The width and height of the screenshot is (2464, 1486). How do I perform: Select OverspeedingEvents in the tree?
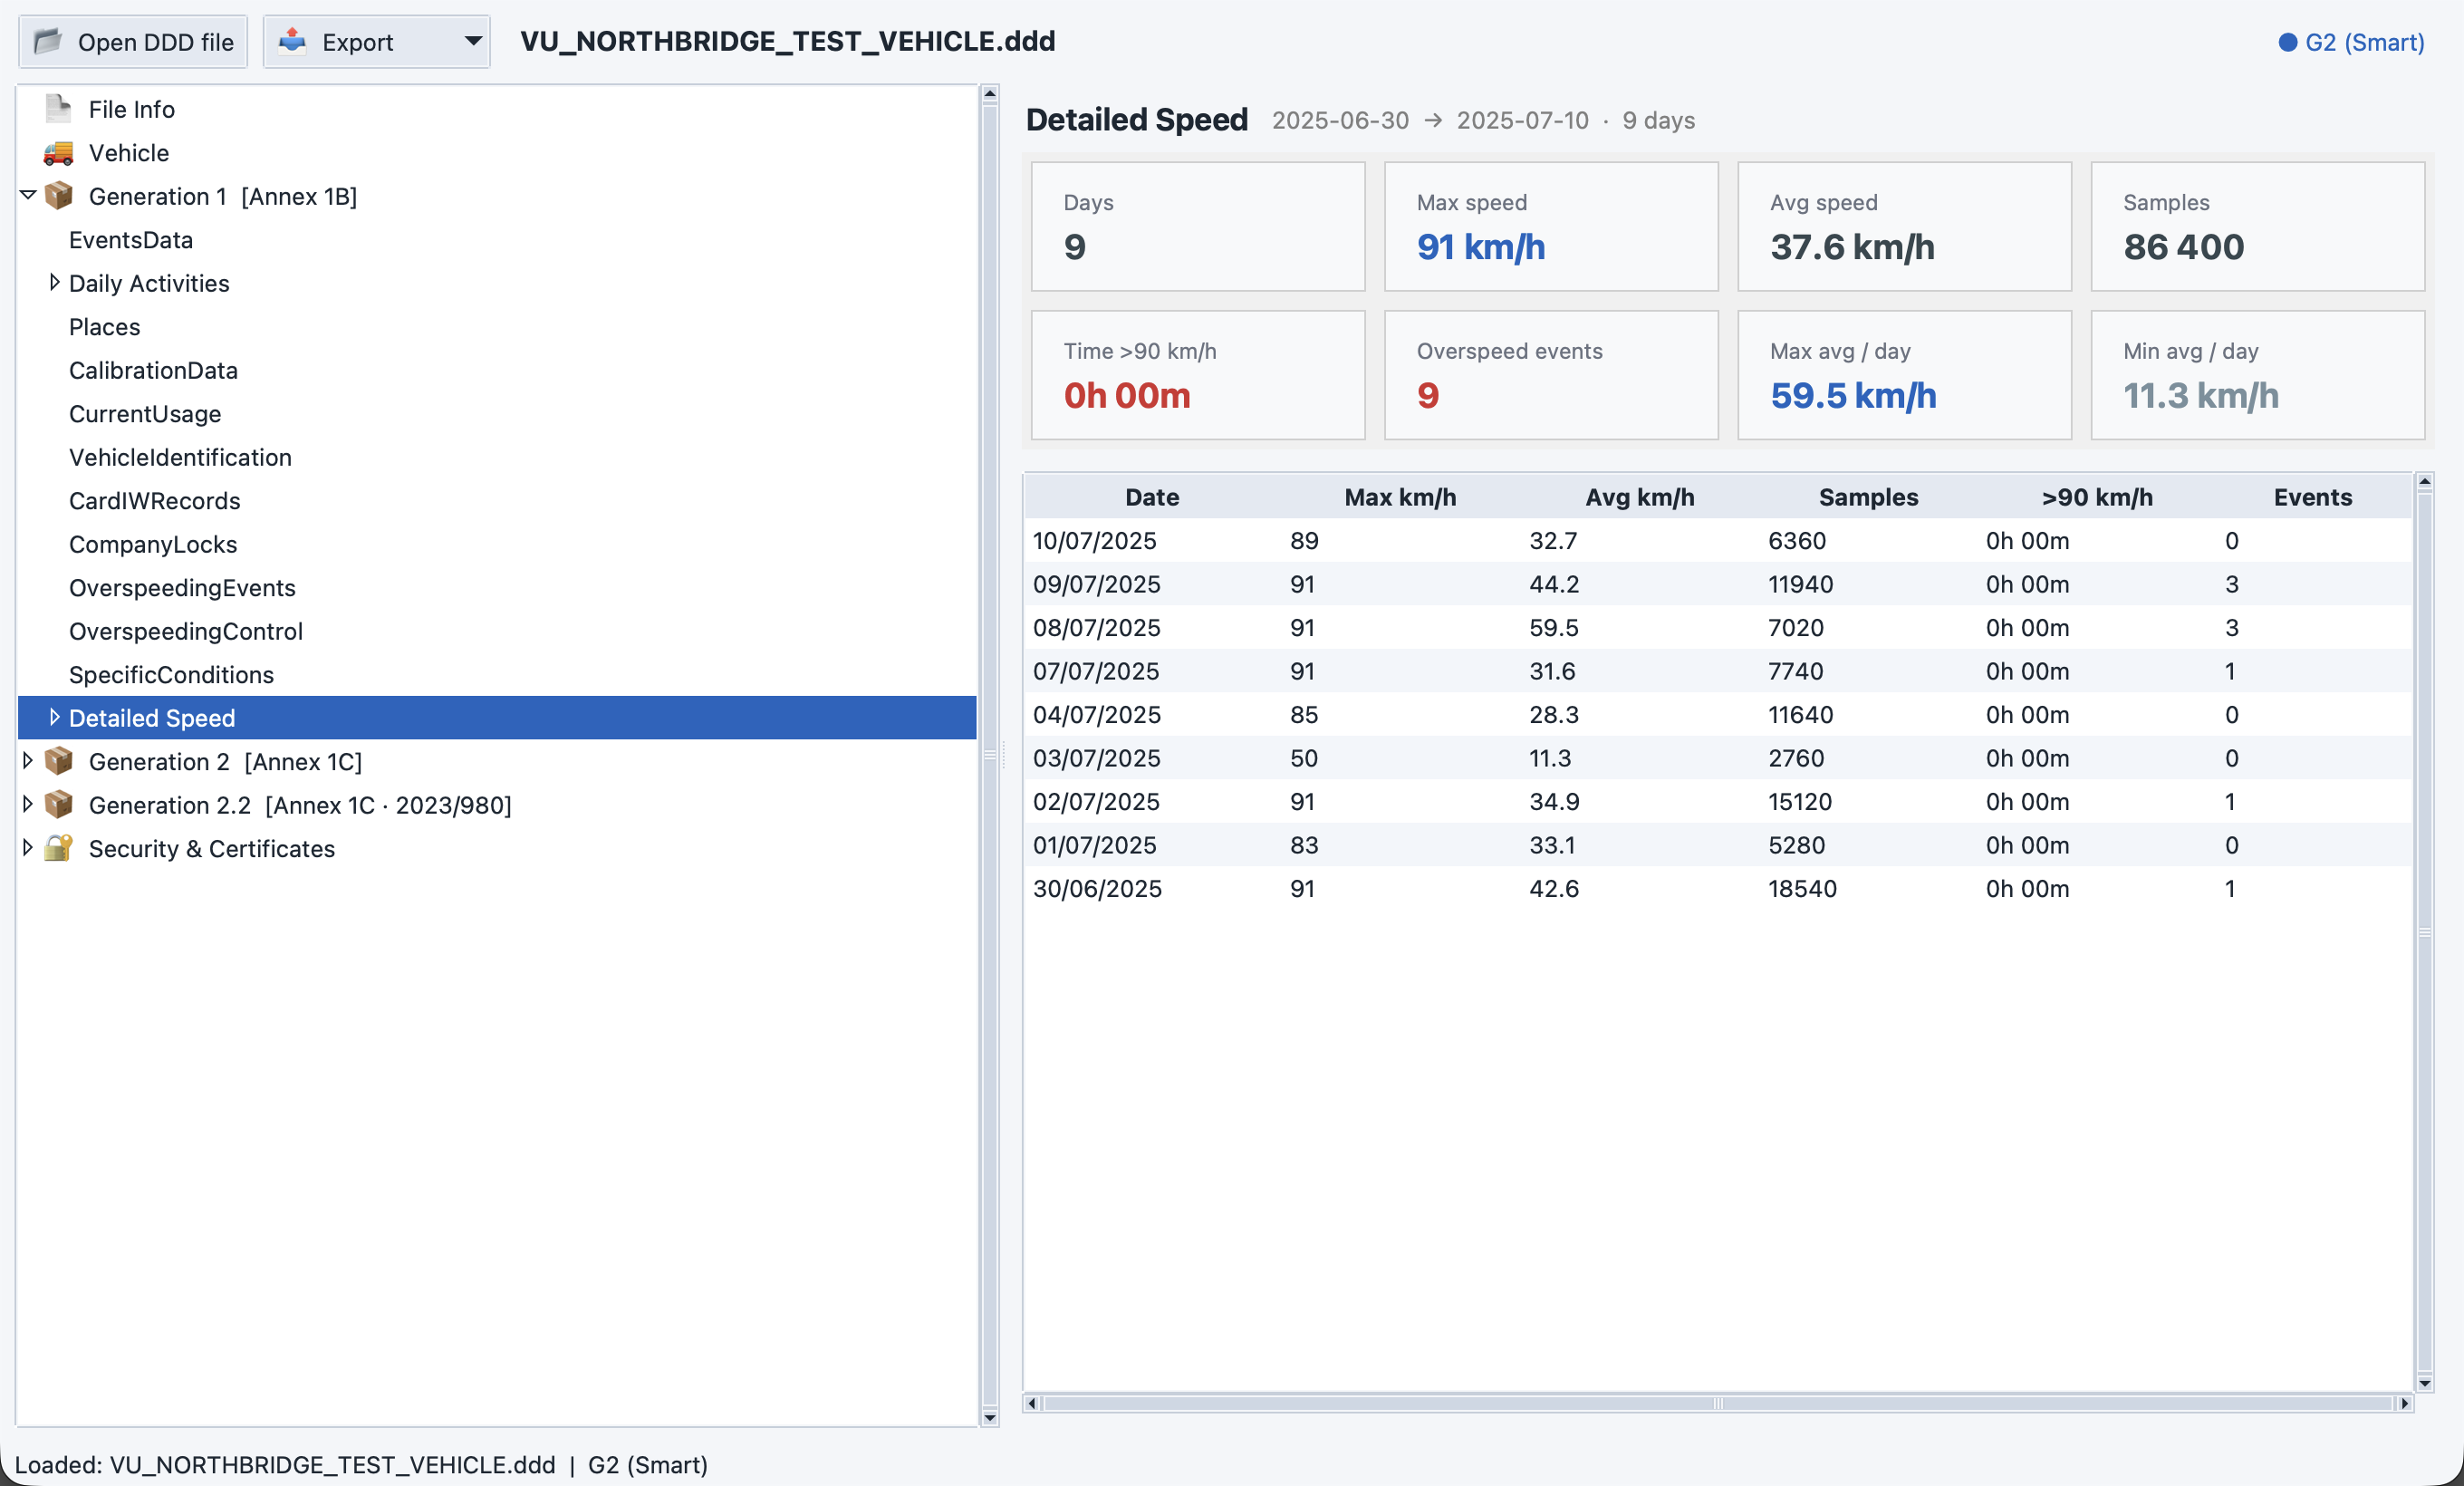(182, 588)
